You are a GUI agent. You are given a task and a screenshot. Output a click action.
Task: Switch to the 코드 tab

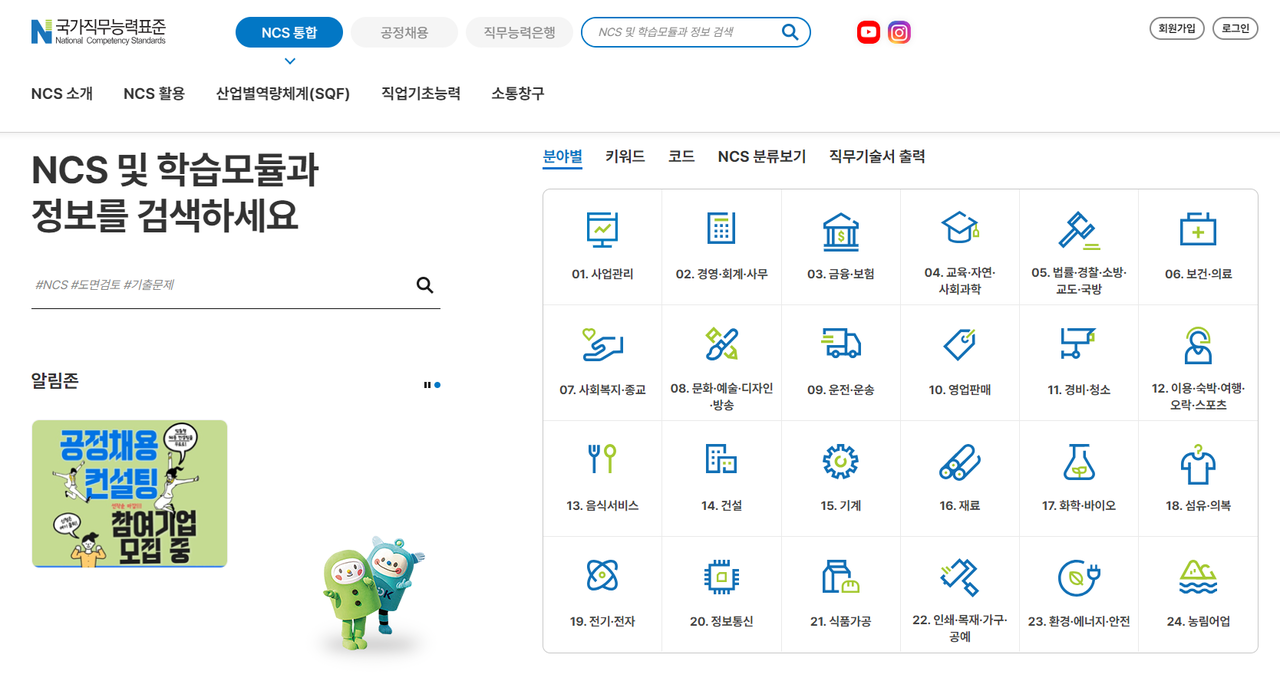pyautogui.click(x=681, y=157)
